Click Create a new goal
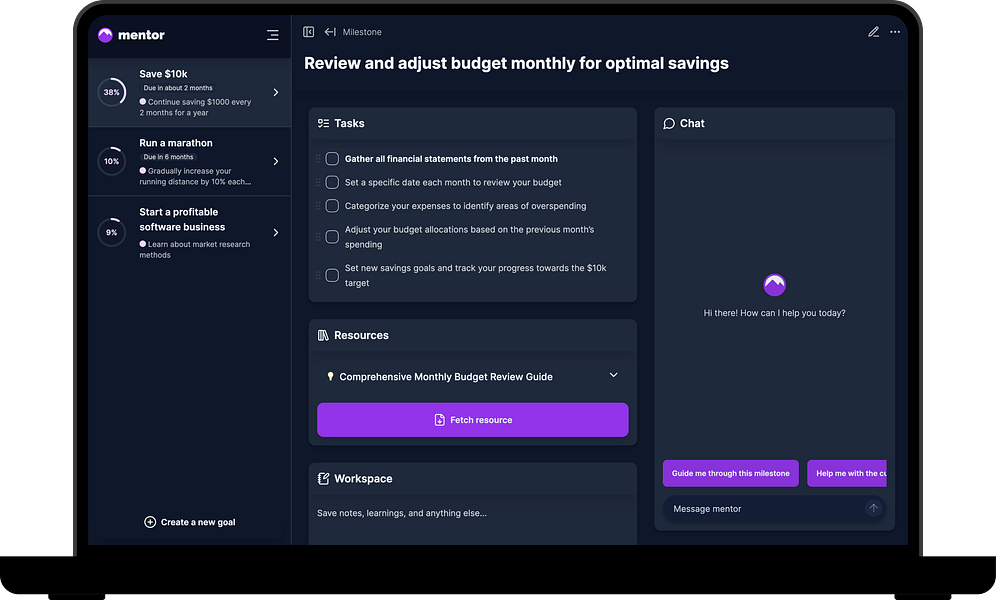 190,522
